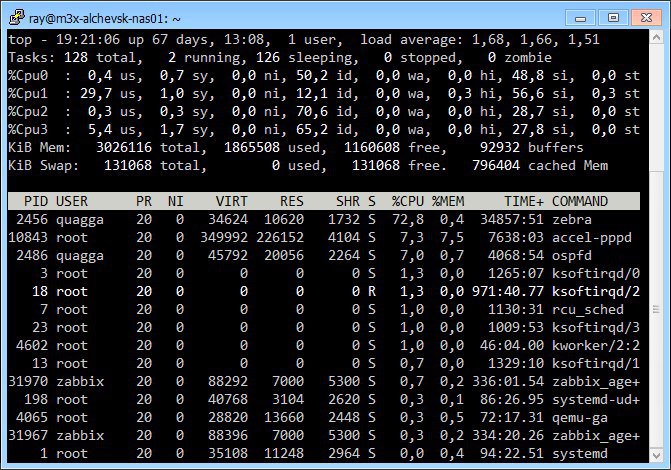The width and height of the screenshot is (671, 470).
Task: Click the 92932 buffers value
Action: [500, 147]
